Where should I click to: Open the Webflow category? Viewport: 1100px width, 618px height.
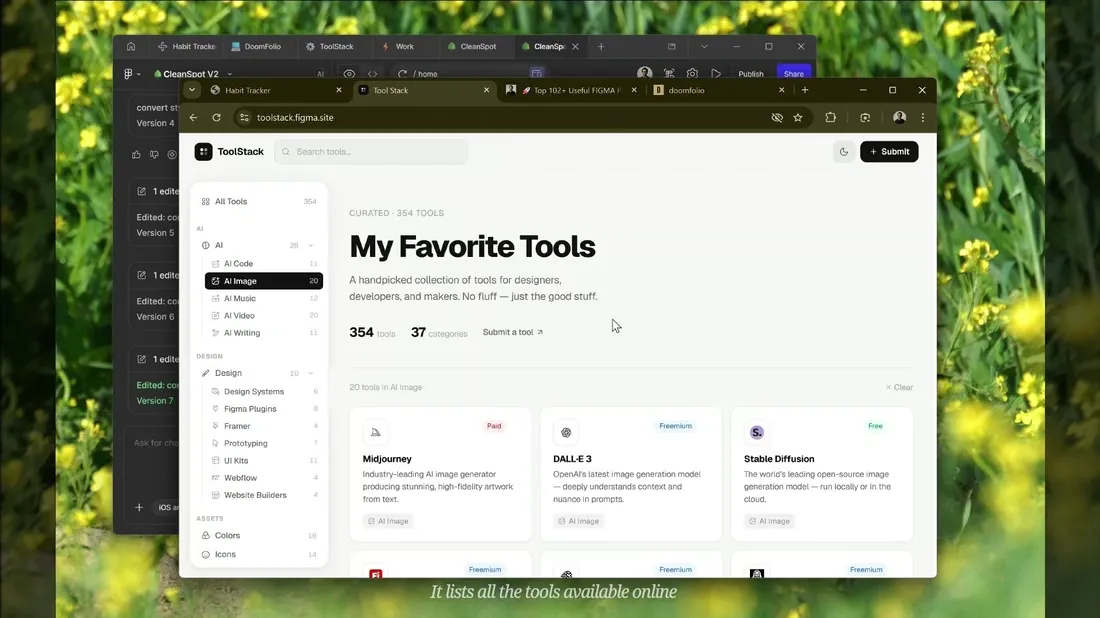click(x=264, y=478)
